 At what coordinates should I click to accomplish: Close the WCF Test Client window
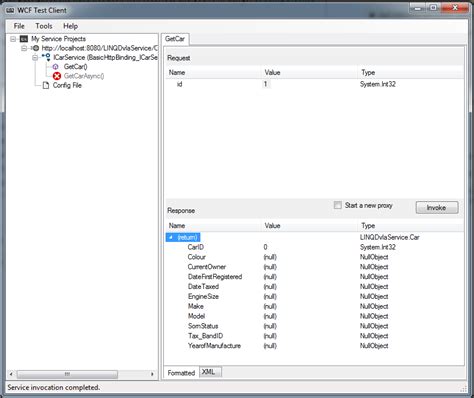(455, 8)
